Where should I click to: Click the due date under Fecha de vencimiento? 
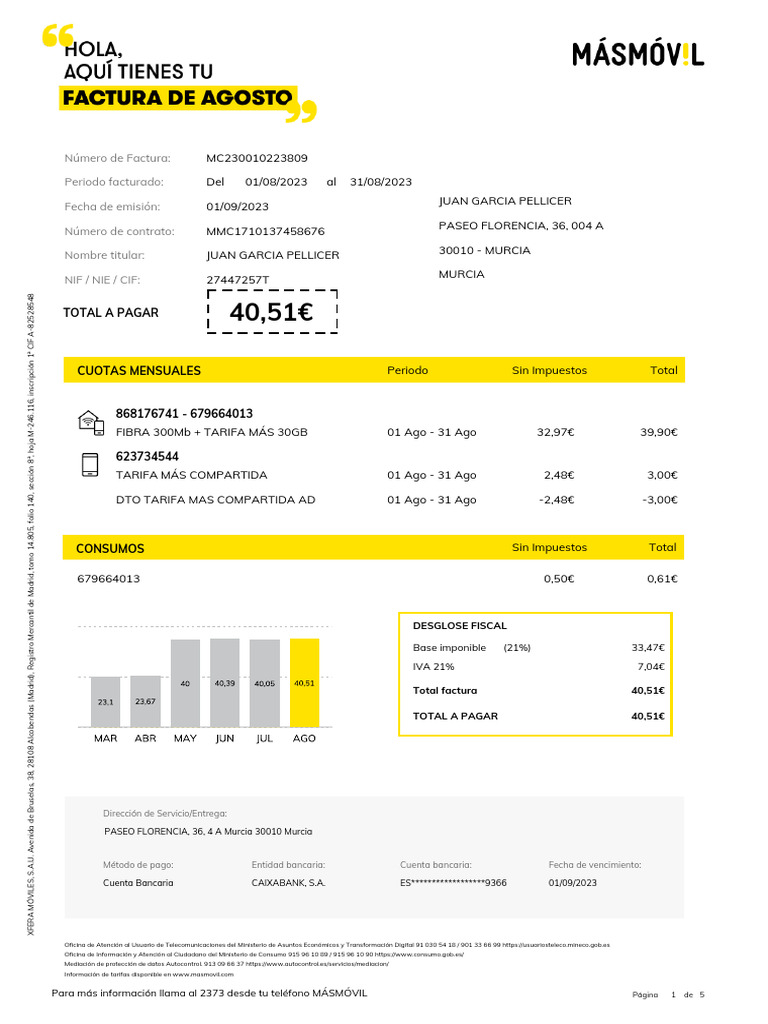click(x=573, y=883)
